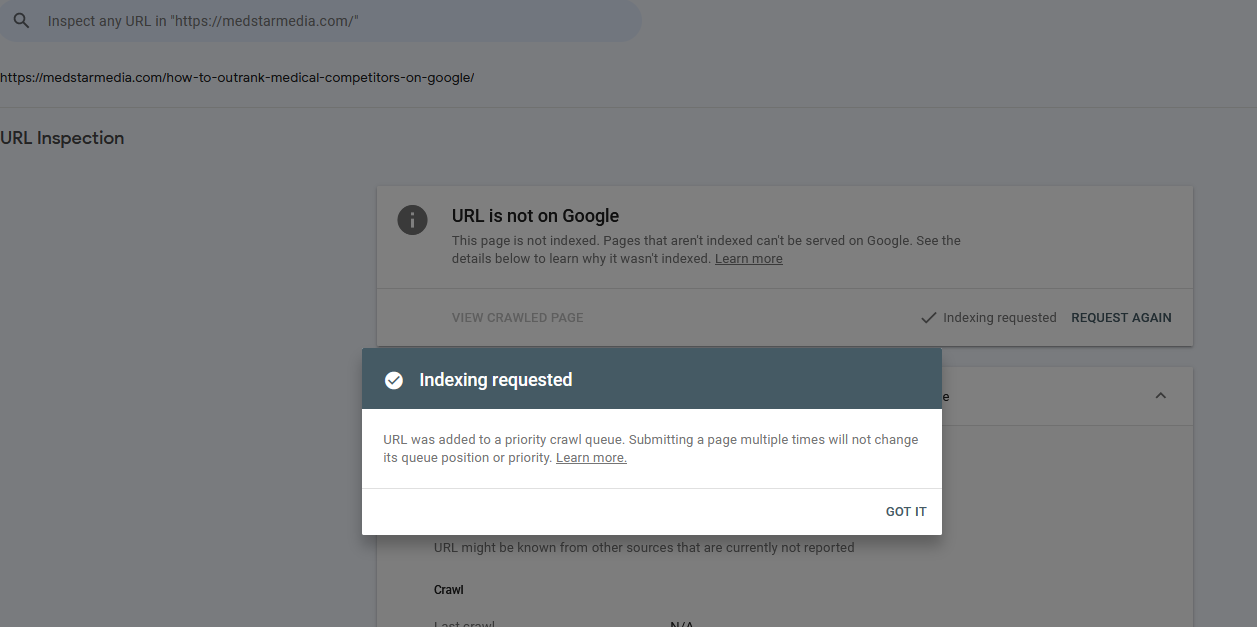The width and height of the screenshot is (1257, 627).
Task: Select the inspected medstarmedia.com URL text
Action: (237, 77)
